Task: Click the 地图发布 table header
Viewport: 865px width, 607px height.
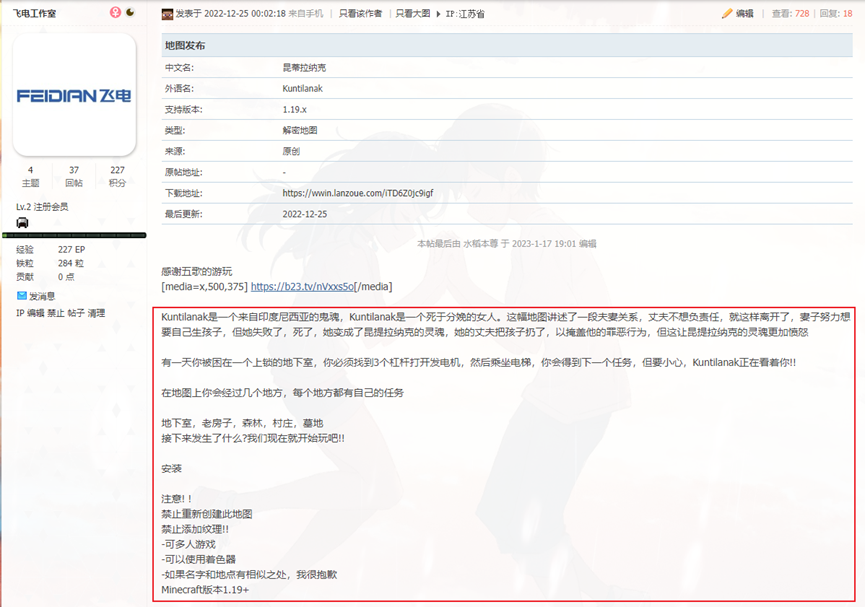Action: click(507, 45)
